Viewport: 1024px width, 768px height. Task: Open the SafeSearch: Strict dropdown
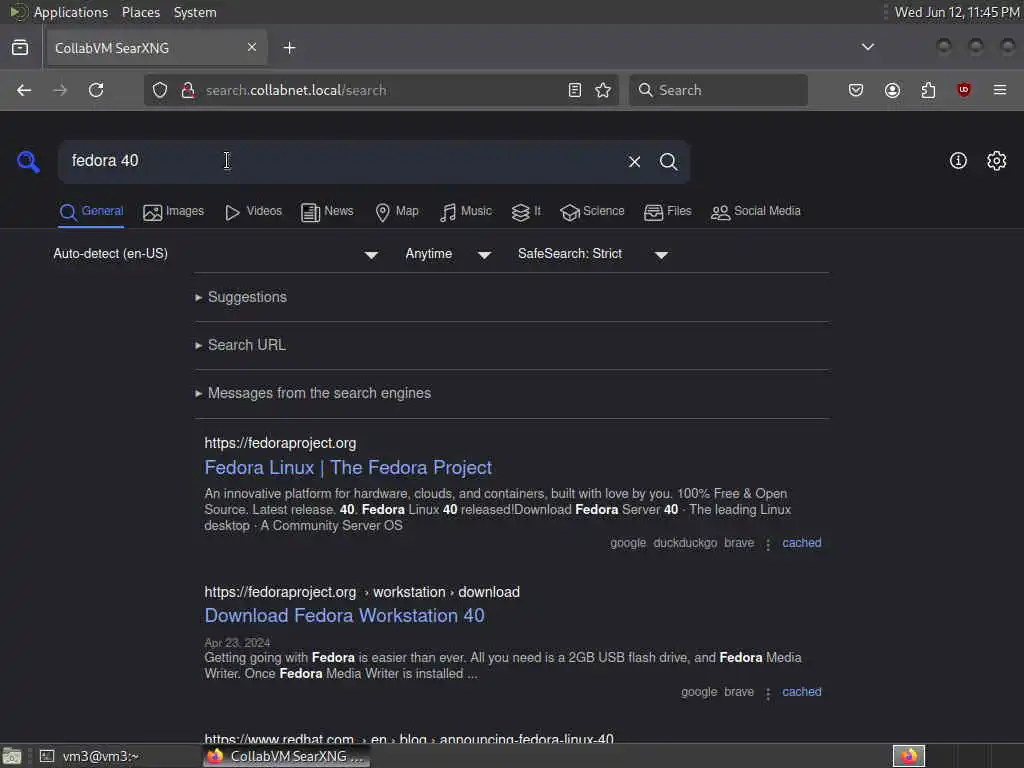[593, 254]
